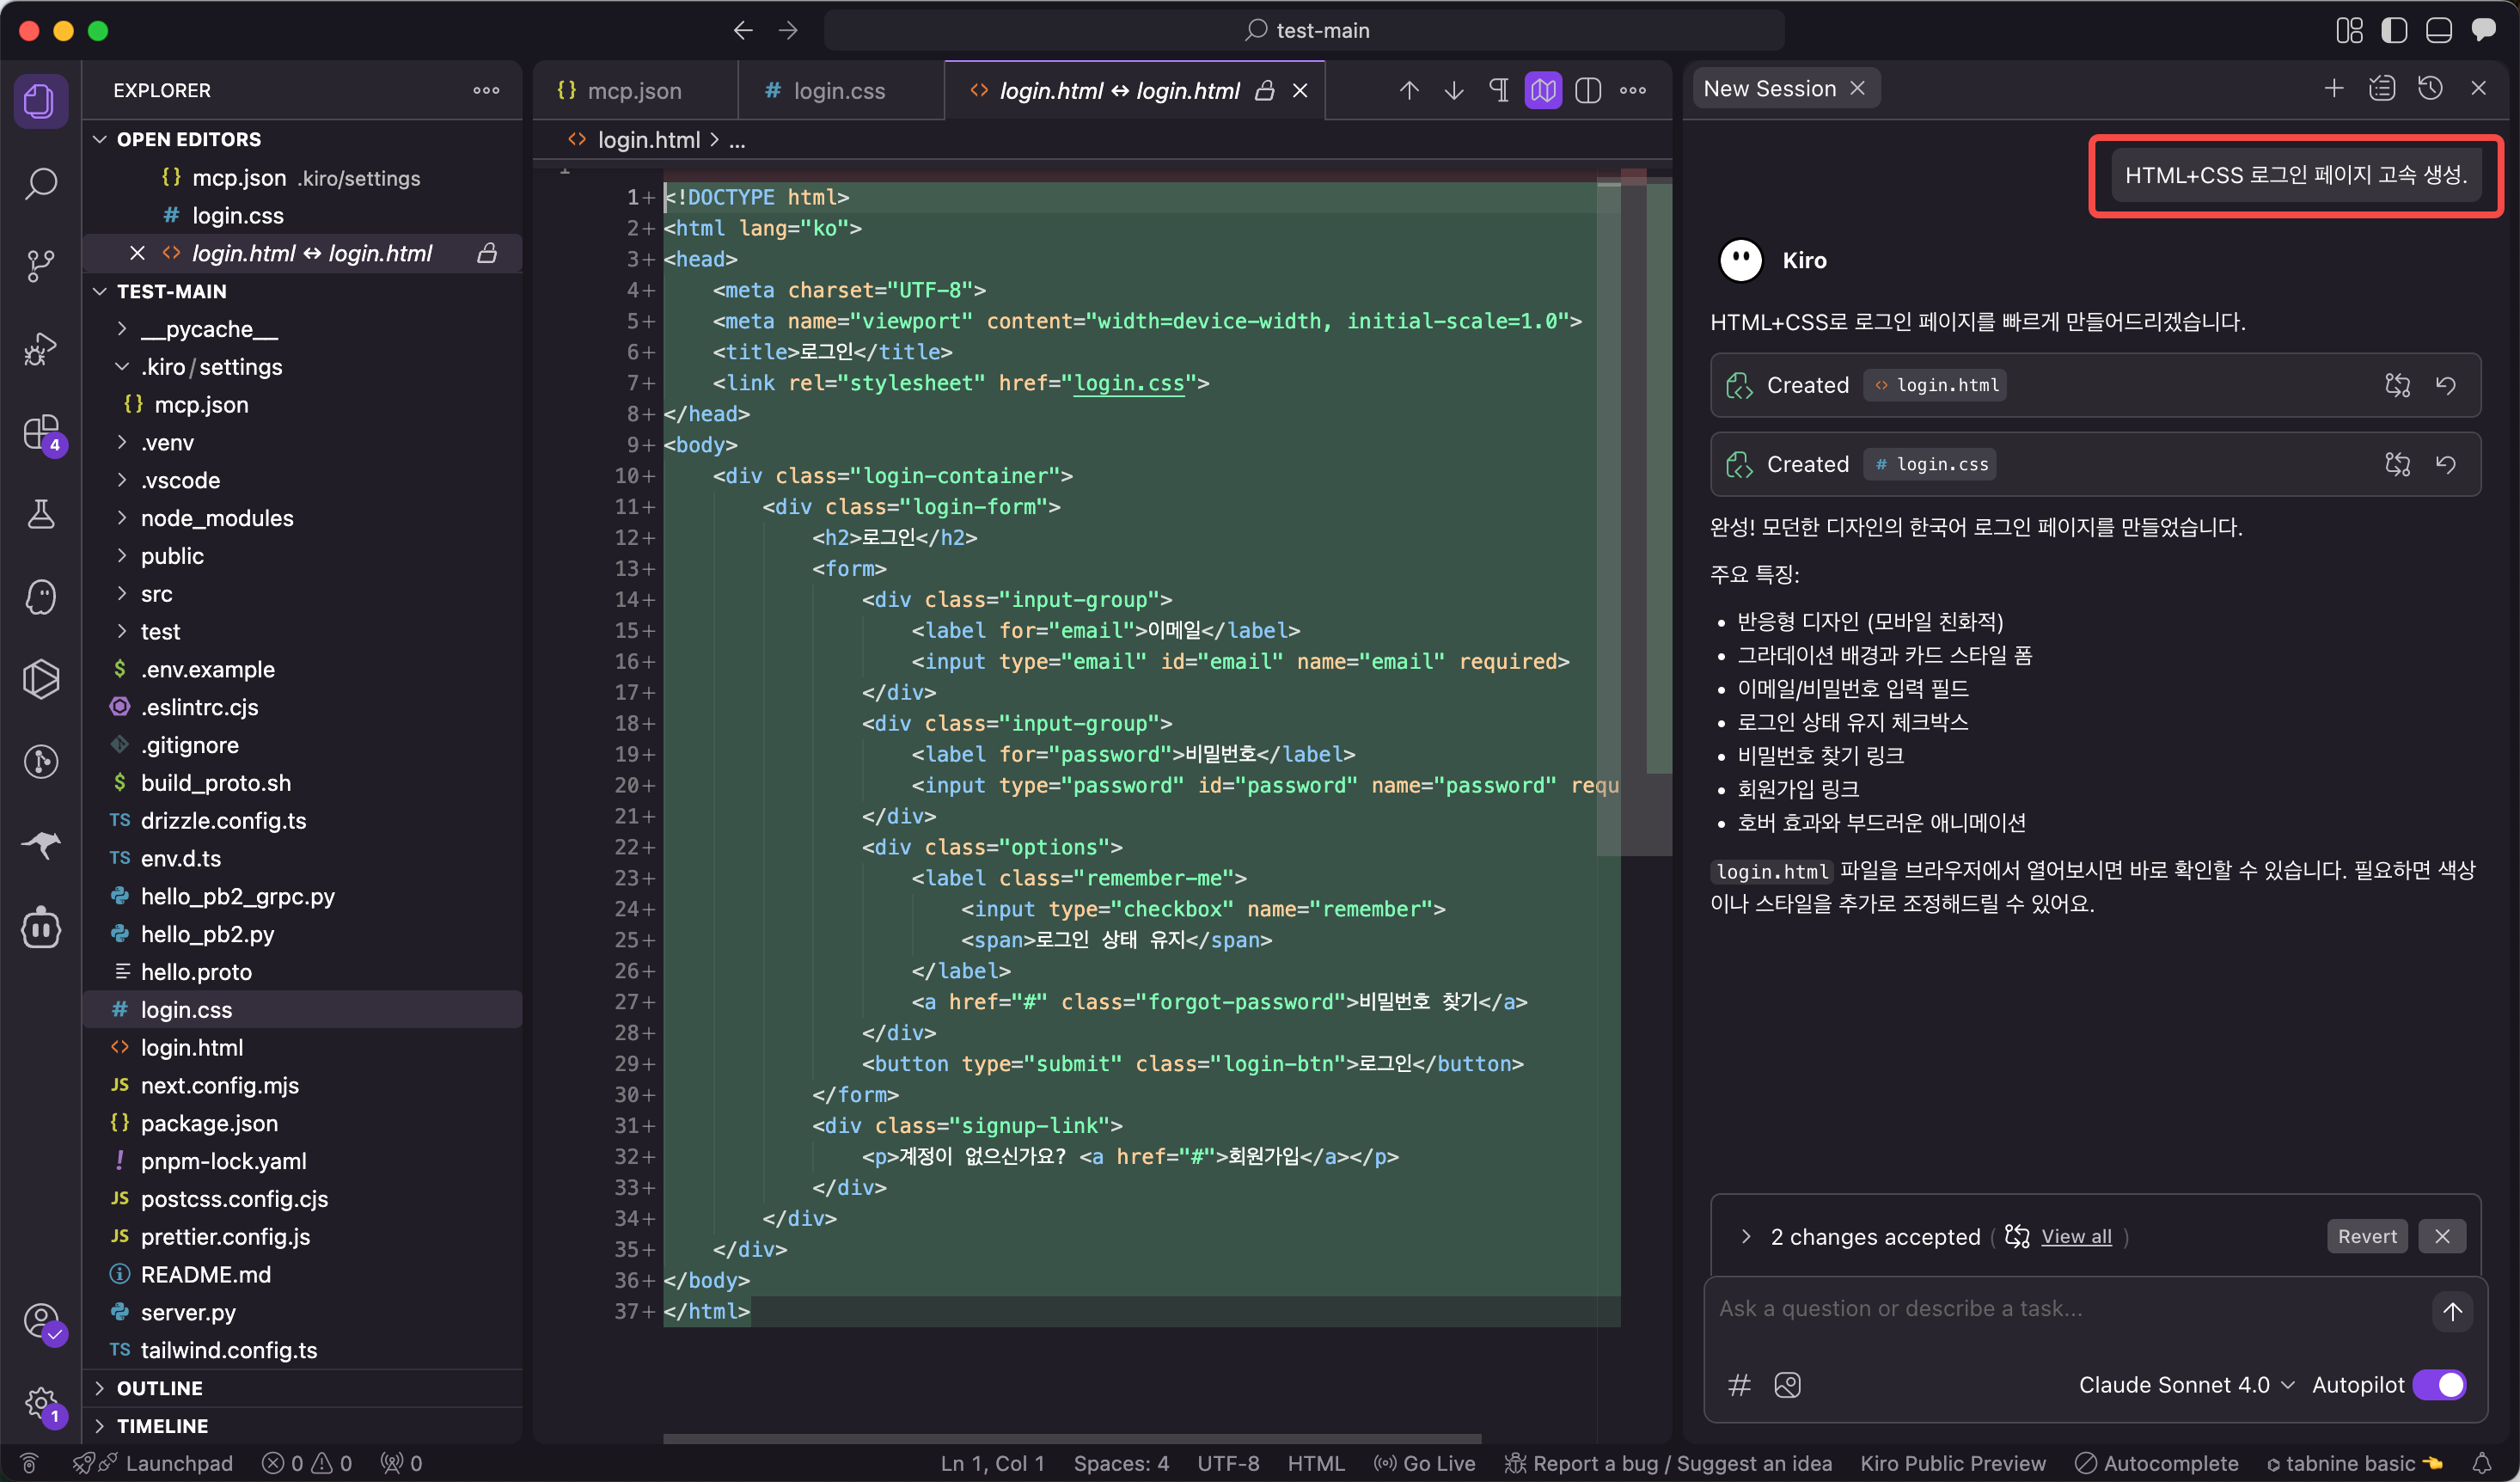Expand the OUTLINE section
2520x1482 pixels.
[x=159, y=1388]
